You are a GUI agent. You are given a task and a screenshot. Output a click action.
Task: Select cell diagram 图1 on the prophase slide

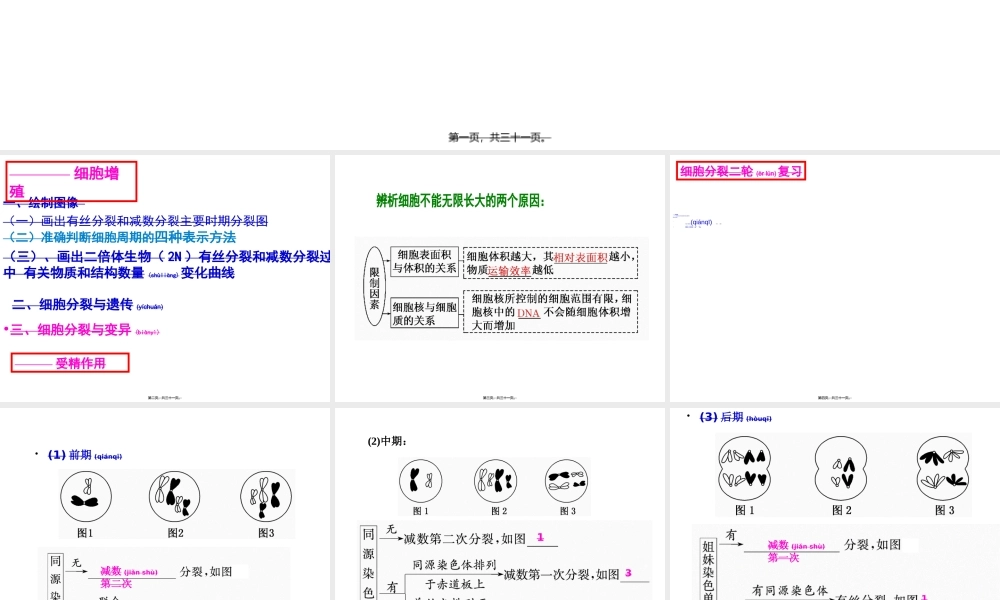coord(86,495)
